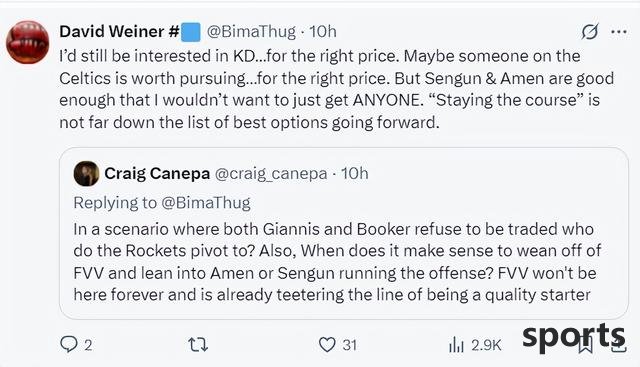Click the Grok circle-slash icon
This screenshot has width=640, height=367.
coord(590,31)
